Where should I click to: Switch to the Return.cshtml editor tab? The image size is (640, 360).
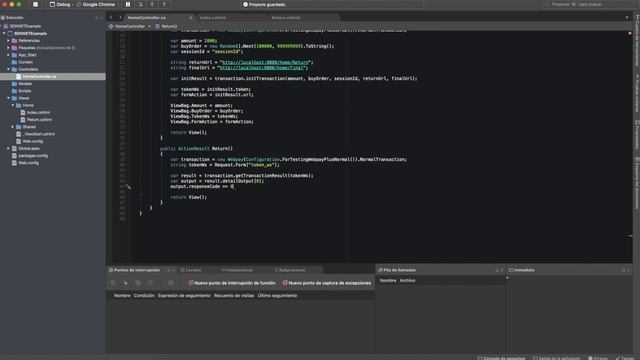(286, 18)
